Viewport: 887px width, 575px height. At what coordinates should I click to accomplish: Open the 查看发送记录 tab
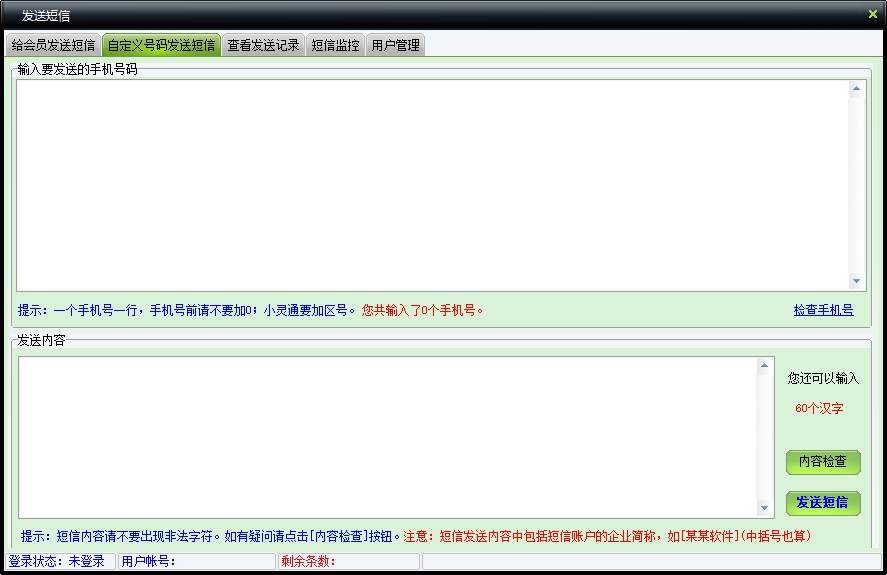tap(263, 45)
